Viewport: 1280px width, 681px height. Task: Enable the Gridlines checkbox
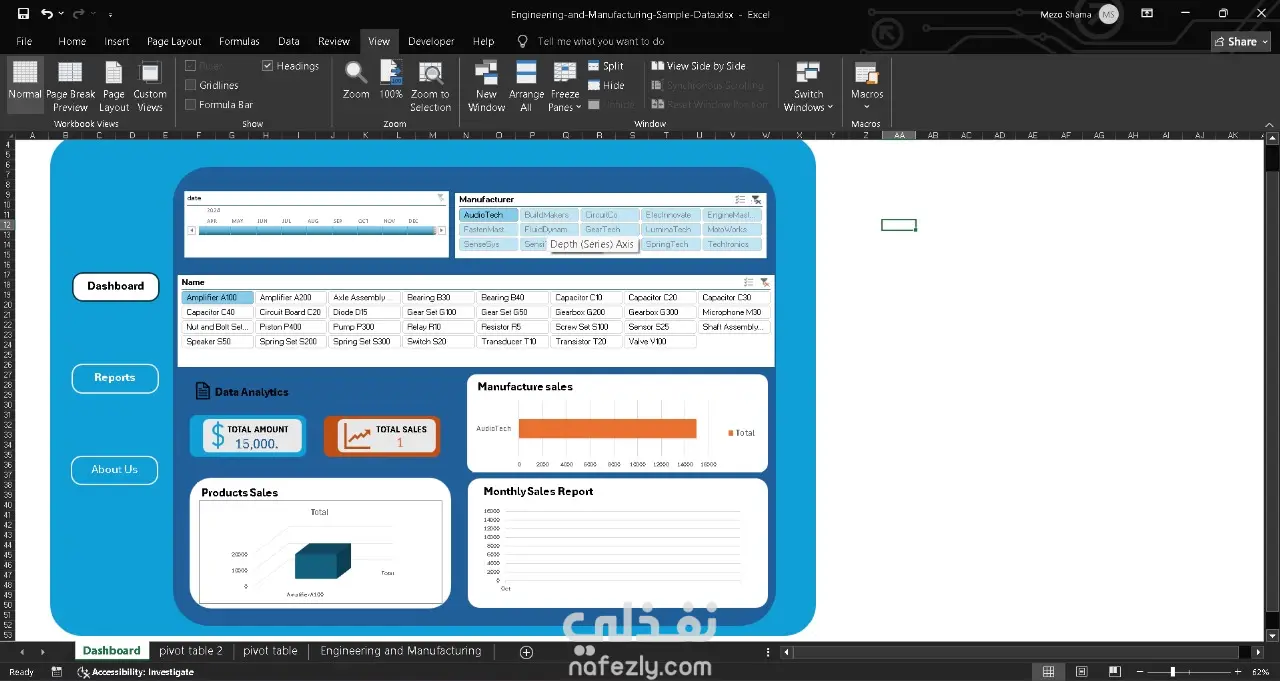pyautogui.click(x=191, y=85)
